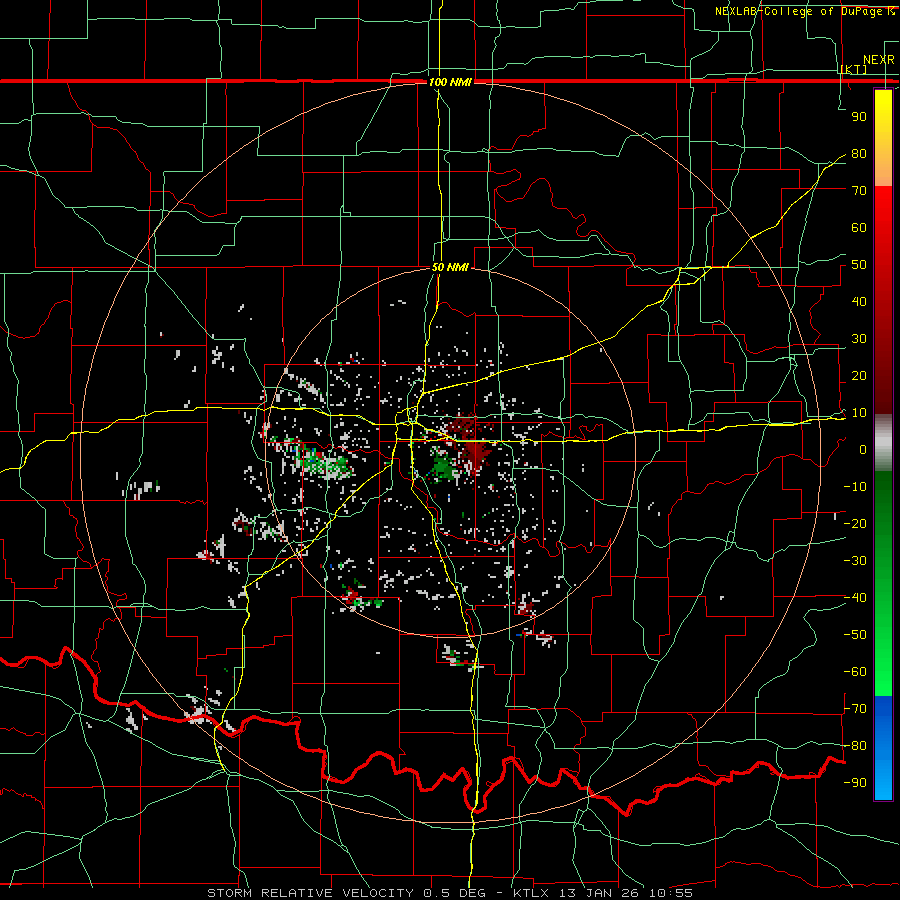Click the positive "50" color scale label
This screenshot has height=900, width=900.
[x=859, y=265]
